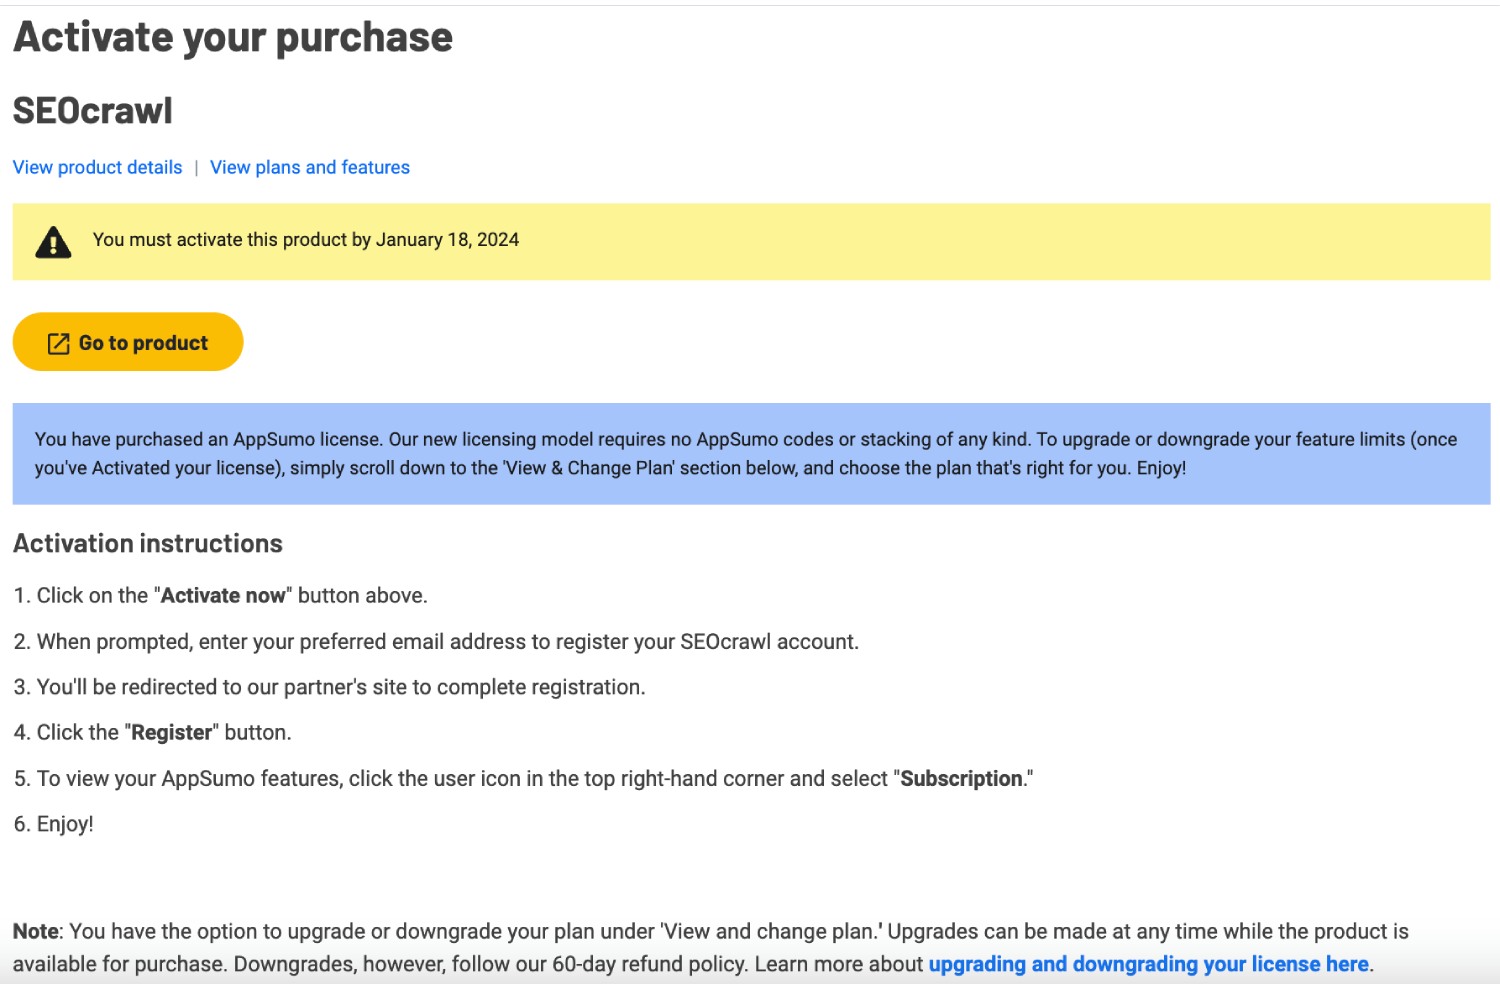Click the black warning triangle icon

pos(53,242)
